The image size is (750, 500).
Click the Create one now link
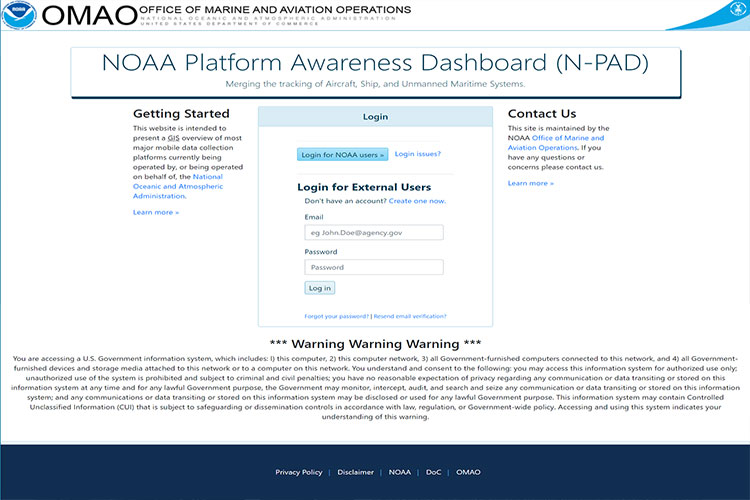(x=417, y=201)
